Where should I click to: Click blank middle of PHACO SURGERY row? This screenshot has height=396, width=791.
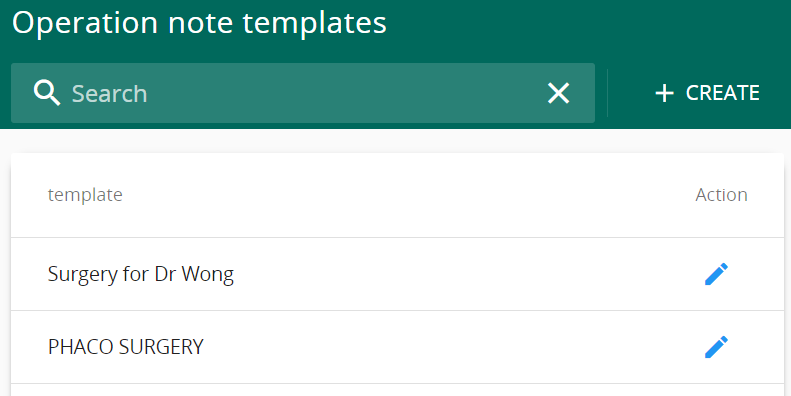click(454, 347)
